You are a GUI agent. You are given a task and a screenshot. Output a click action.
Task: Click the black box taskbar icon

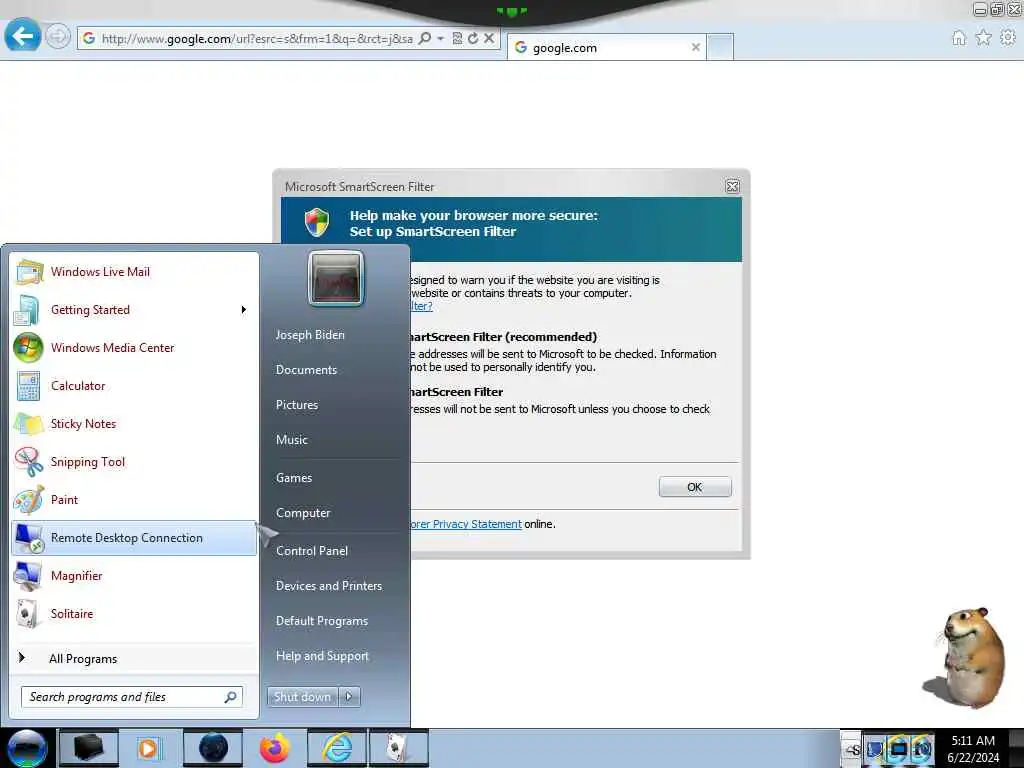[89, 748]
